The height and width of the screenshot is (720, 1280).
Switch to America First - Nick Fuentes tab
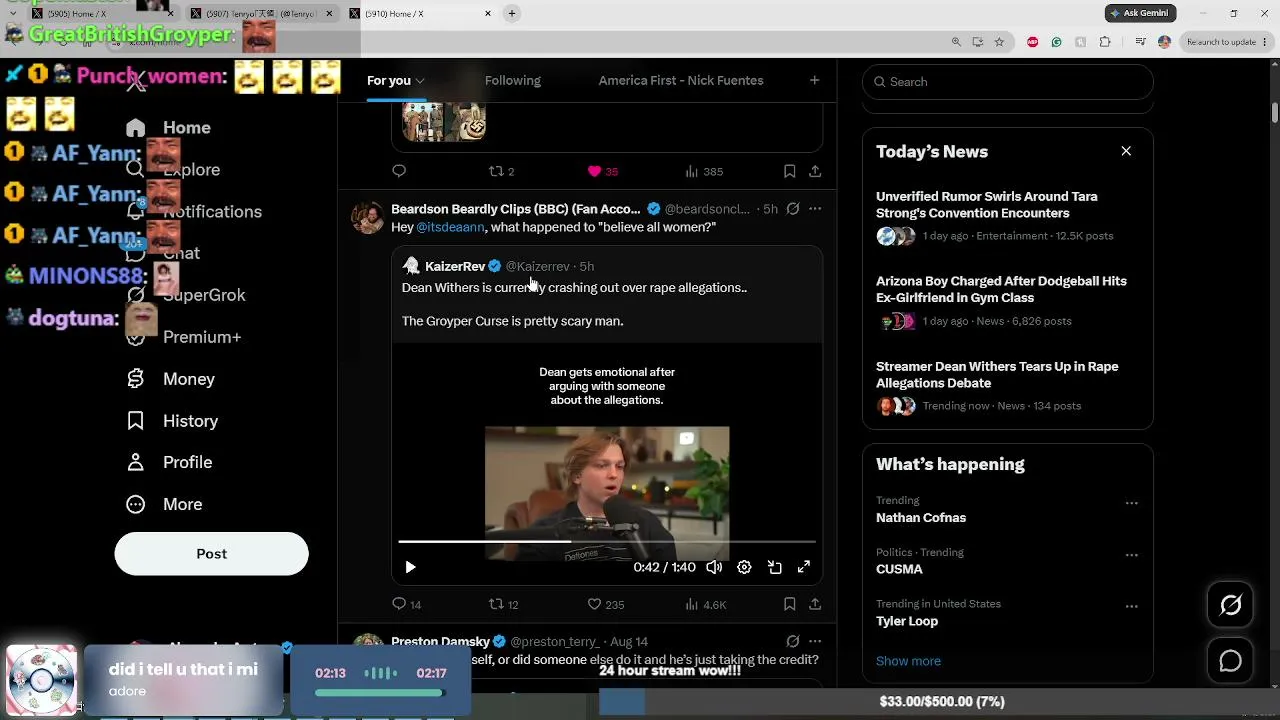[681, 81]
